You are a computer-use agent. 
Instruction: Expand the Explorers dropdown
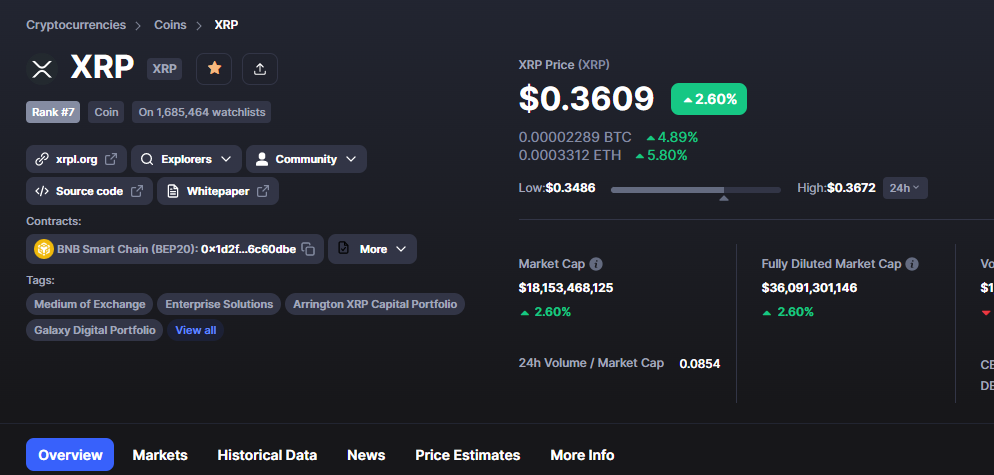186,159
